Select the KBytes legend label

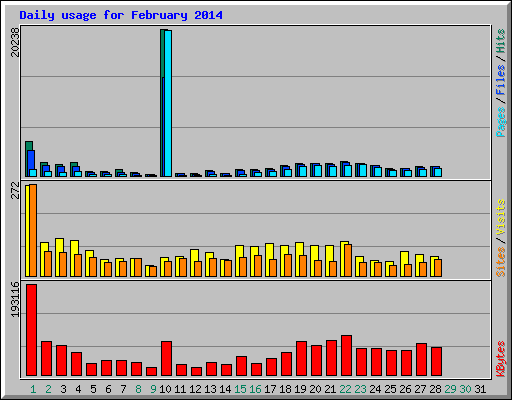click(x=501, y=359)
